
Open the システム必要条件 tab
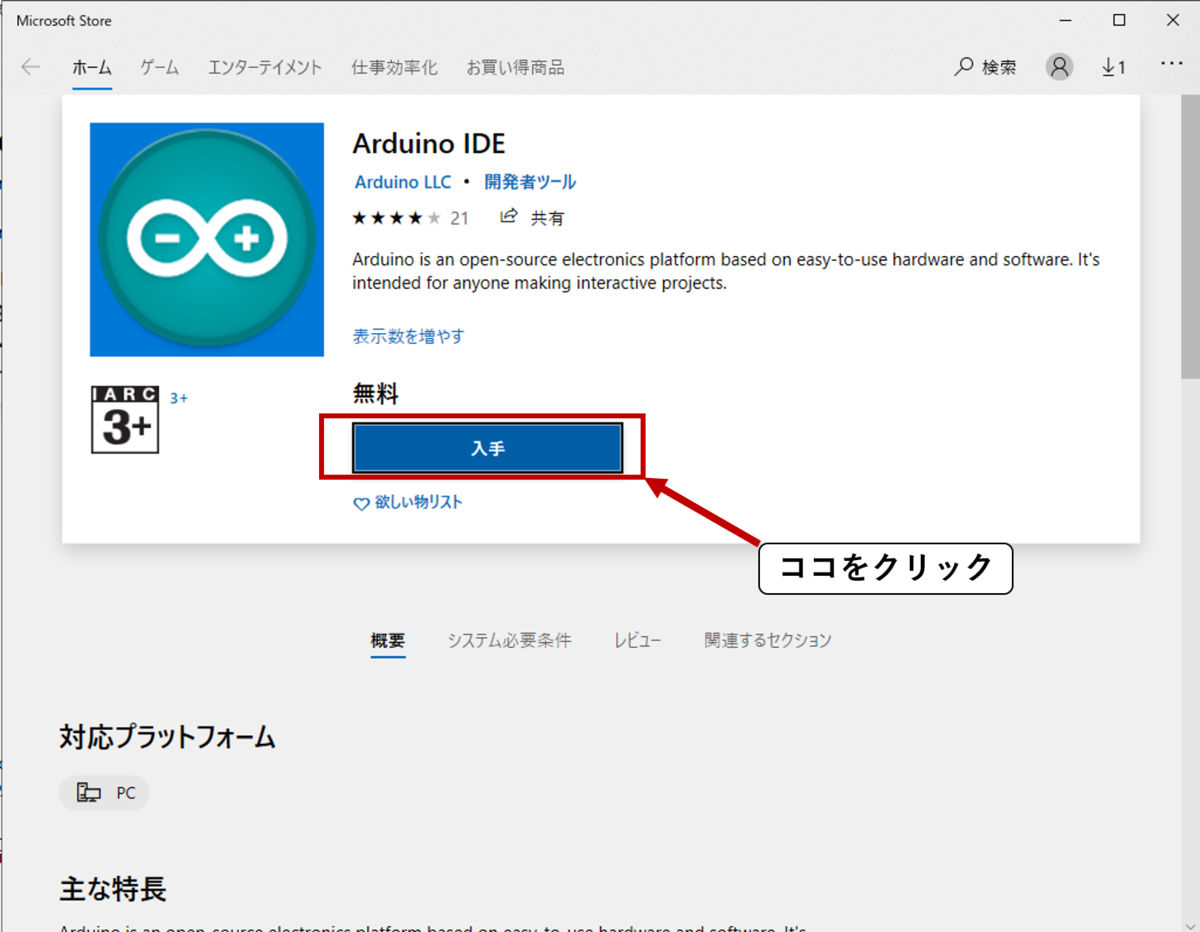tap(509, 641)
